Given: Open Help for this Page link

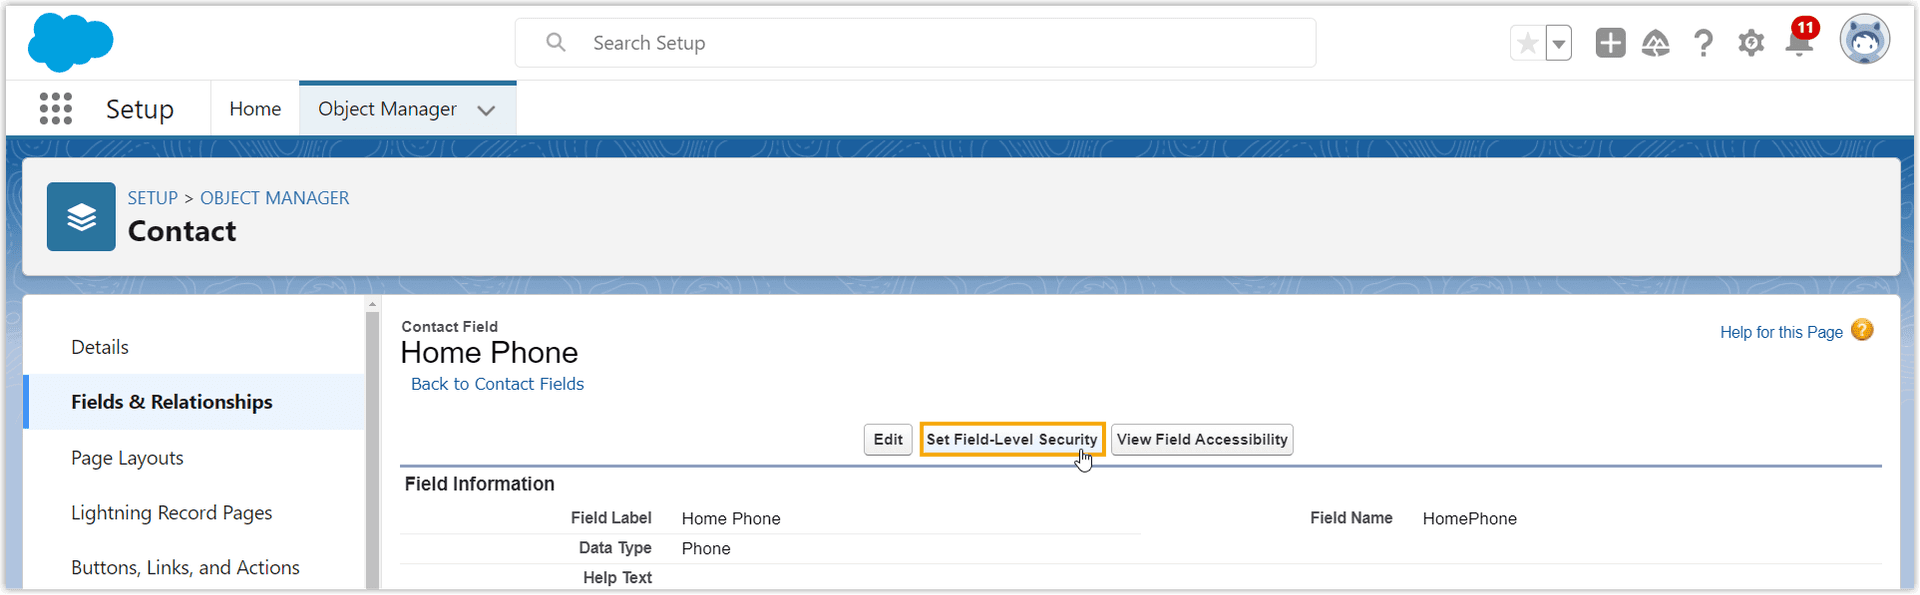Looking at the screenshot, I should [x=1781, y=332].
